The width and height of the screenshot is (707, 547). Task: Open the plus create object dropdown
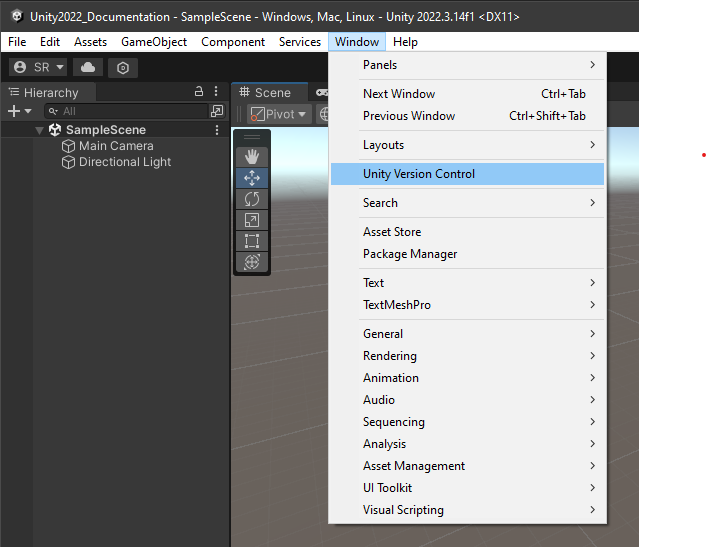[x=19, y=111]
